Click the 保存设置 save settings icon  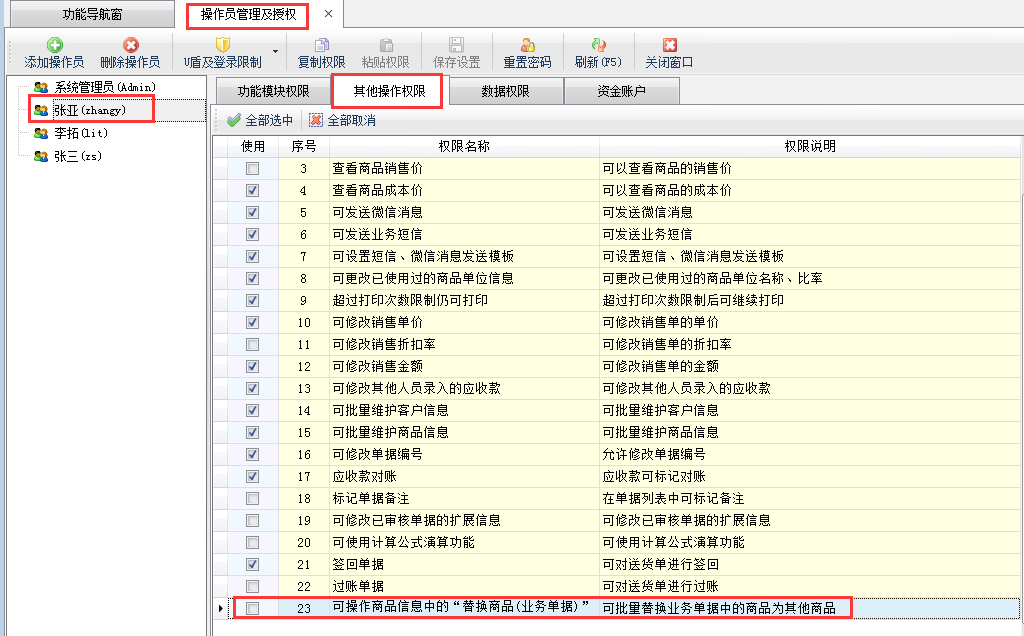point(456,45)
